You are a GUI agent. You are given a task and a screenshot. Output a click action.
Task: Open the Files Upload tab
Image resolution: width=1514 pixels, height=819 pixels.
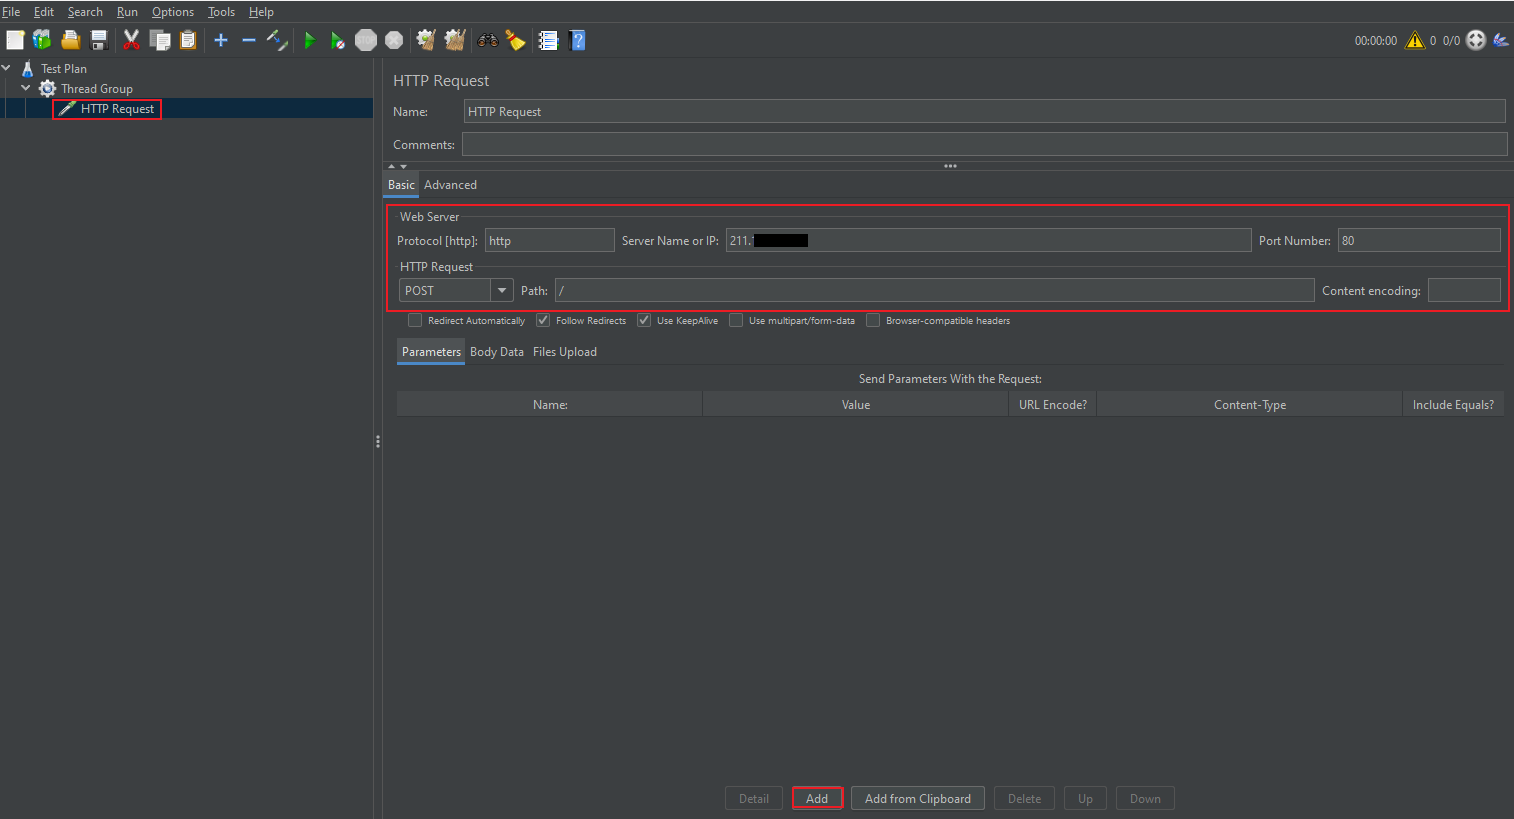tap(565, 352)
